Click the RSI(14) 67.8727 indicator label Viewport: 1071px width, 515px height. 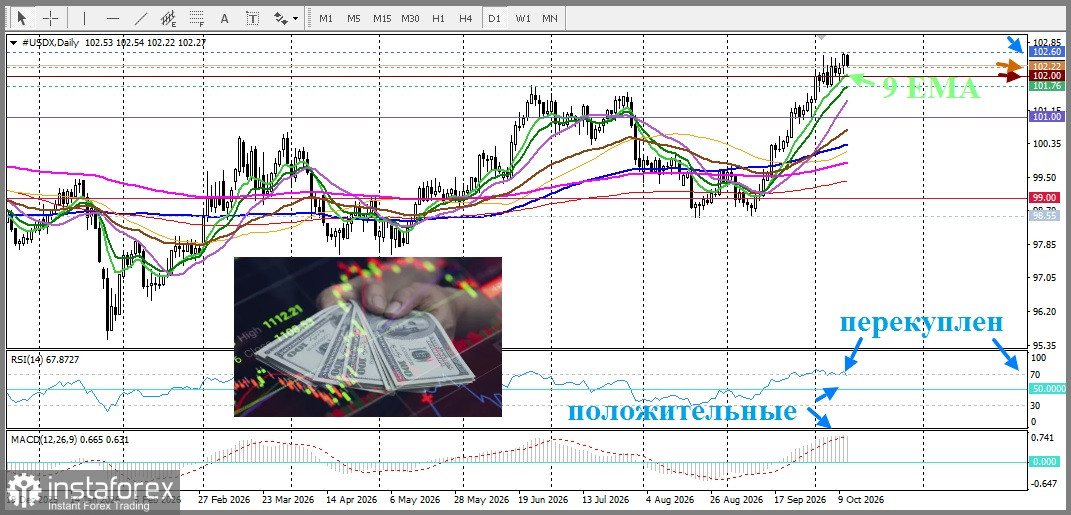(43, 358)
